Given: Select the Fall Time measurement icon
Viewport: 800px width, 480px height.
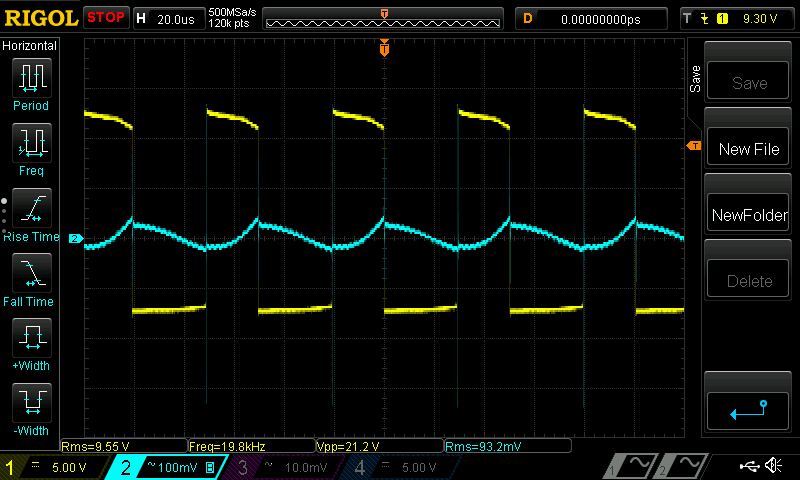Looking at the screenshot, I should pyautogui.click(x=32, y=273).
